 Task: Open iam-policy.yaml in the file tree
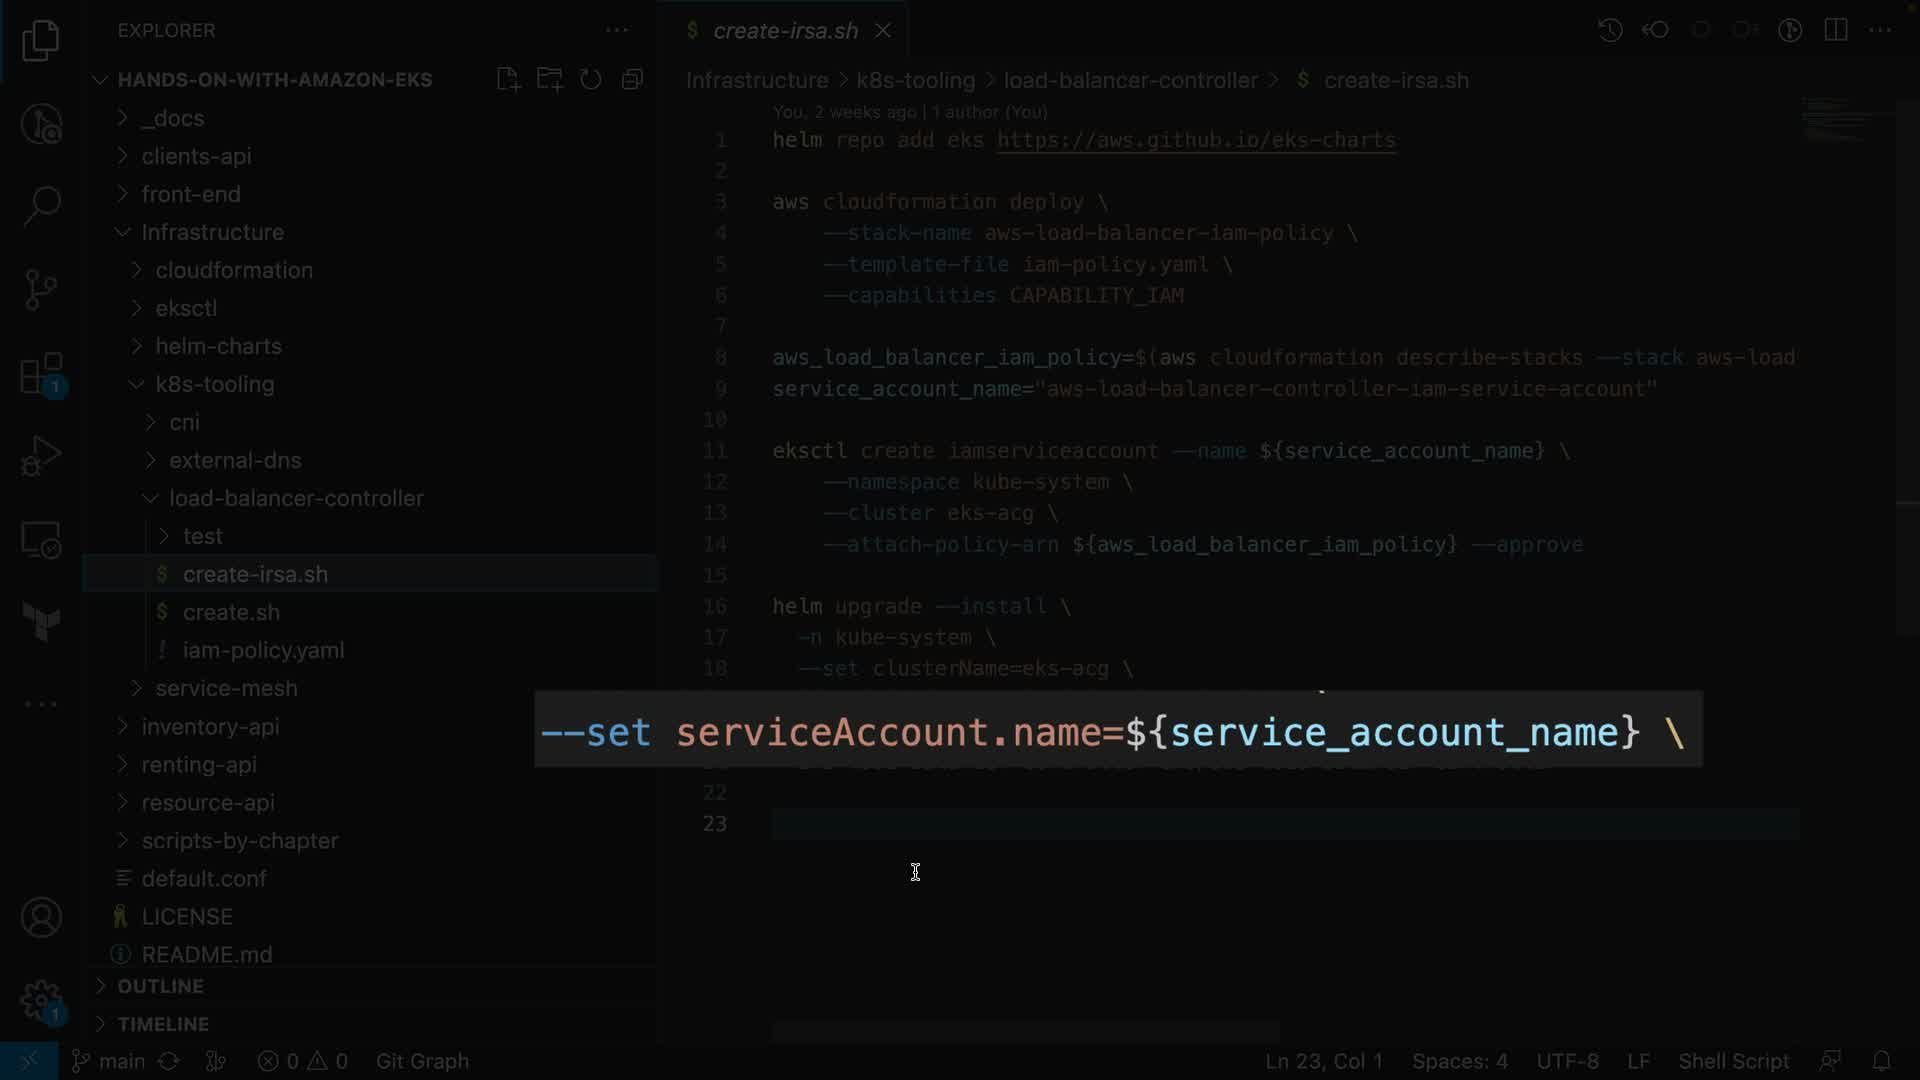pyautogui.click(x=263, y=650)
